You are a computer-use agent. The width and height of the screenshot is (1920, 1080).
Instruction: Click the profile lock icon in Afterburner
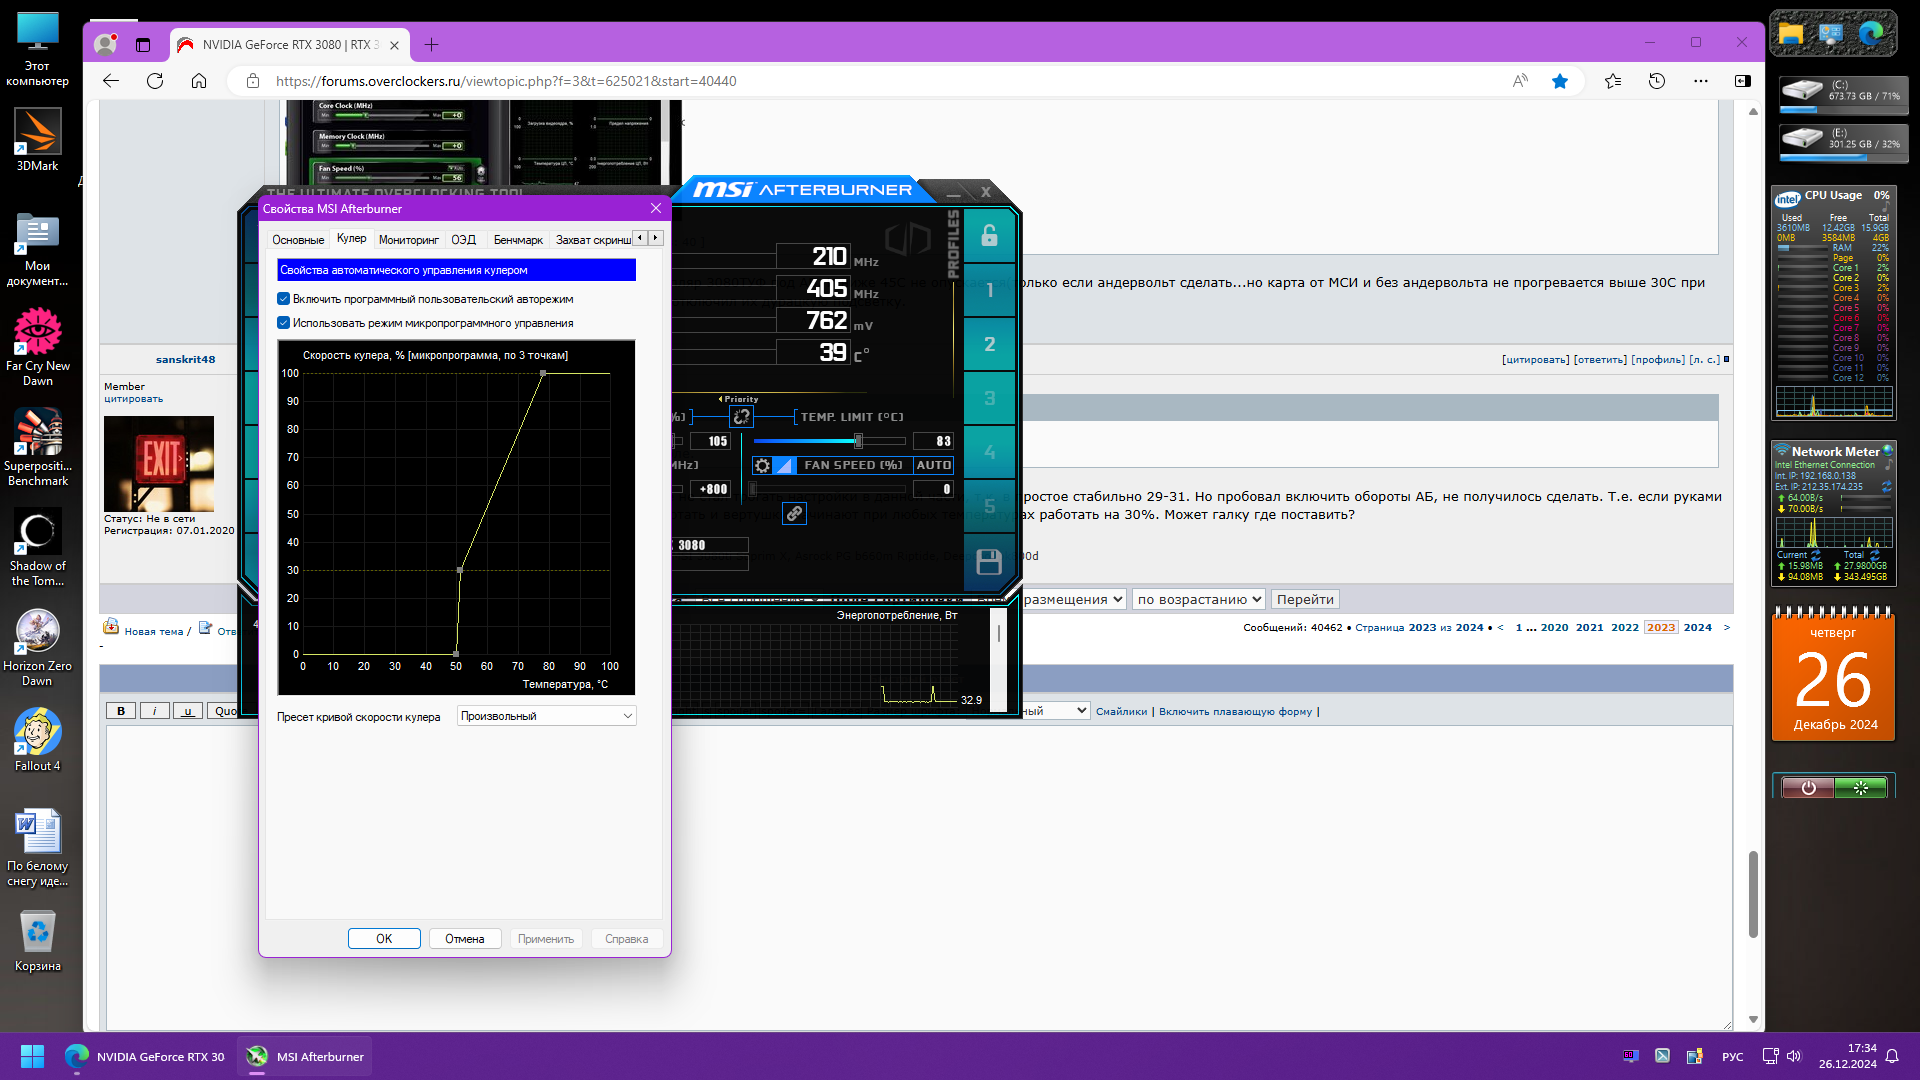(x=989, y=236)
